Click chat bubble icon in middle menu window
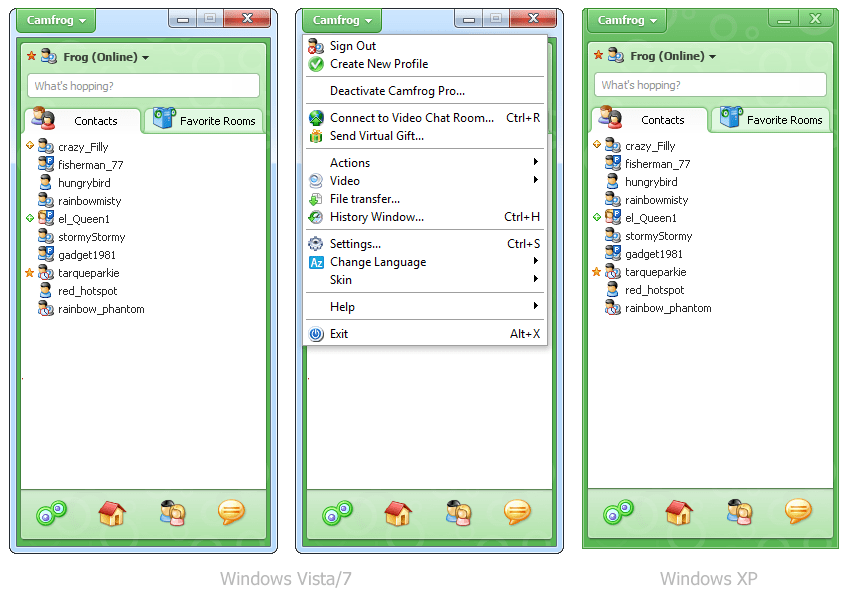This screenshot has width=850, height=600. point(518,512)
